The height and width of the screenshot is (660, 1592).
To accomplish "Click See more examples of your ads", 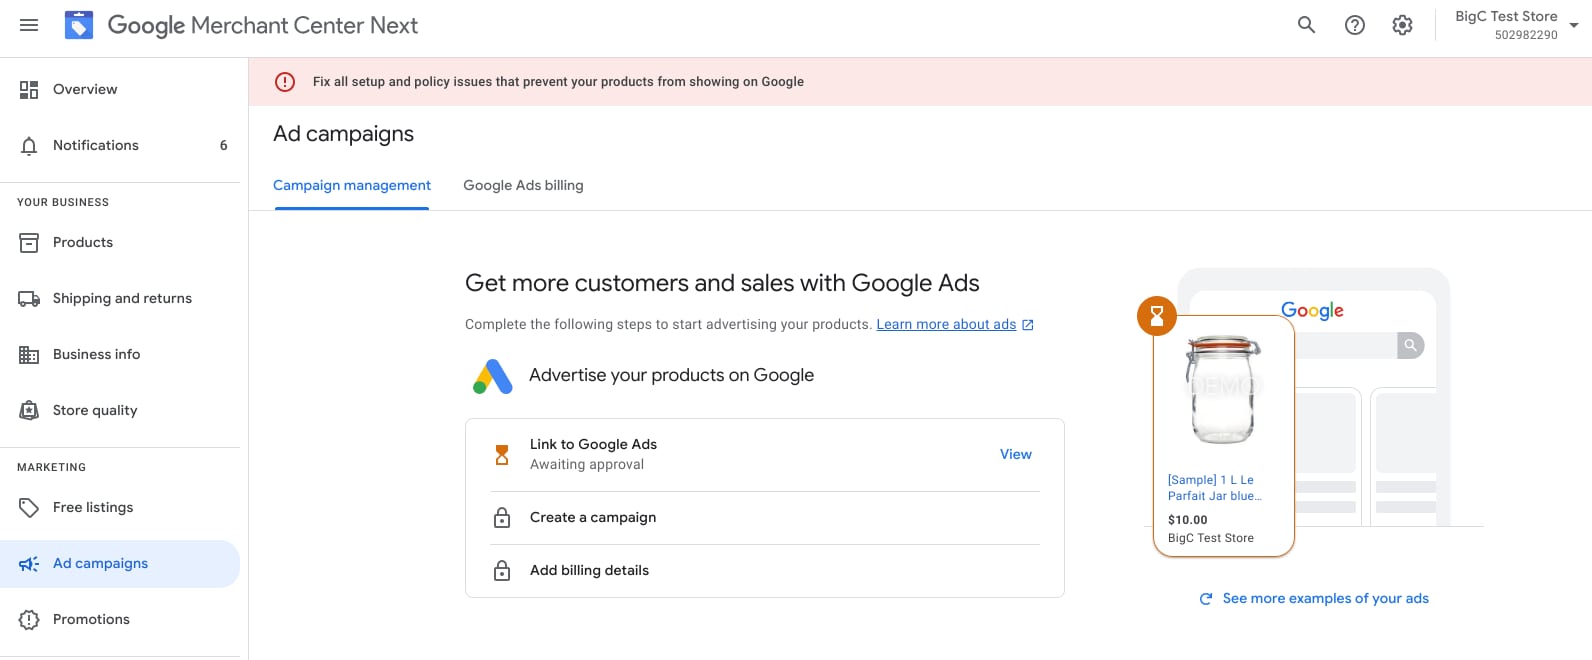I will [1325, 598].
